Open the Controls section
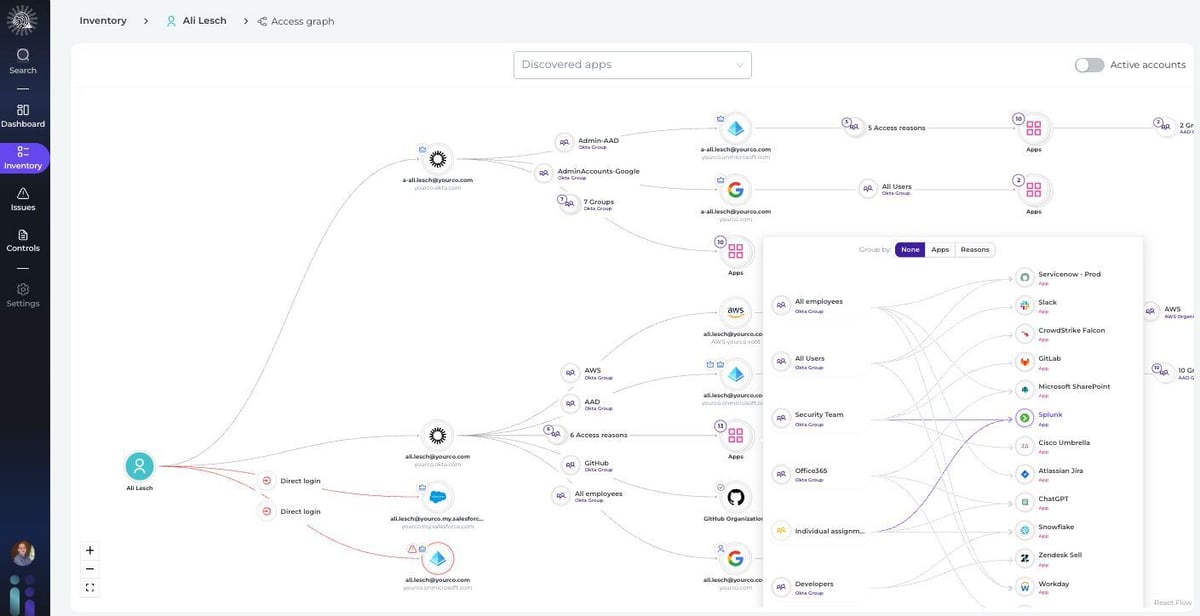 coord(23,240)
